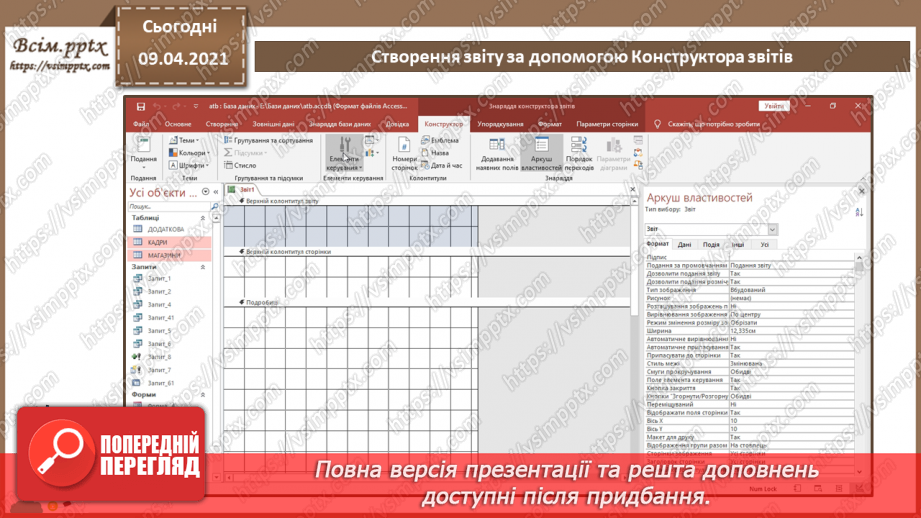
Task: Click the Порядок переходів button
Action: [x=579, y=154]
